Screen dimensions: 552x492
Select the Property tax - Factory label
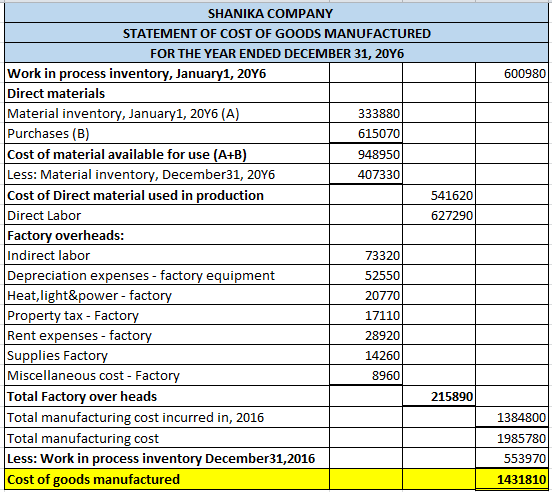(73, 316)
